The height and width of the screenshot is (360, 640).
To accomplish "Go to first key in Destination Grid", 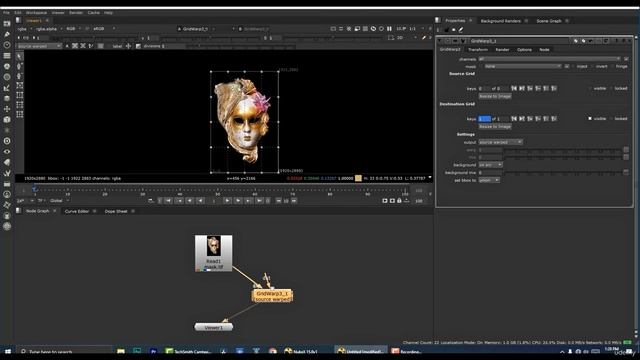I will click(x=514, y=118).
